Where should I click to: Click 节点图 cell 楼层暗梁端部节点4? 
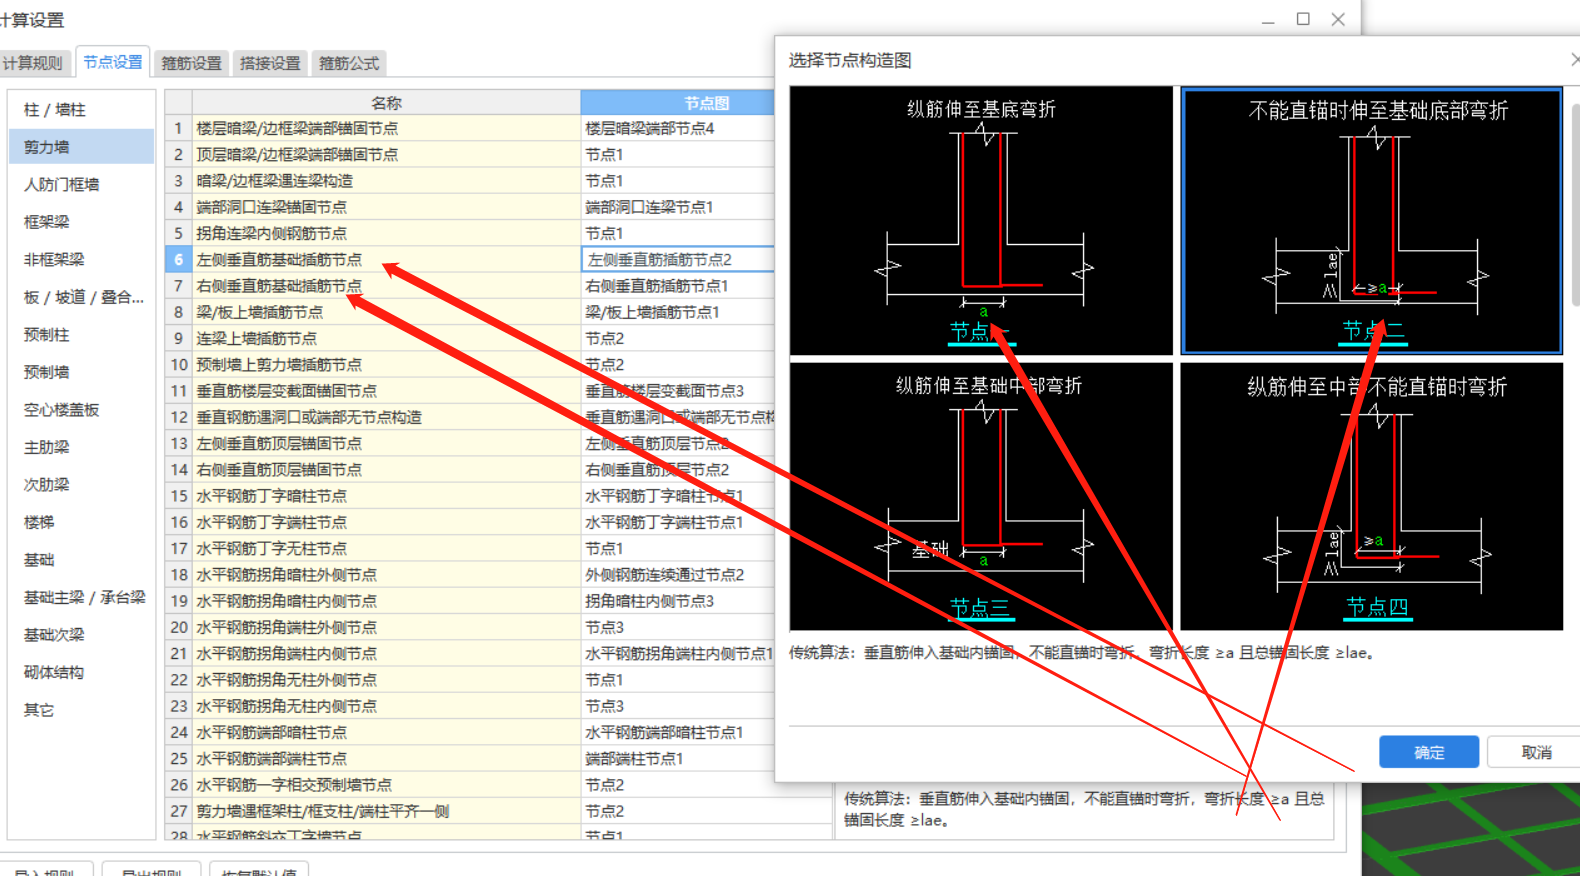click(x=678, y=129)
